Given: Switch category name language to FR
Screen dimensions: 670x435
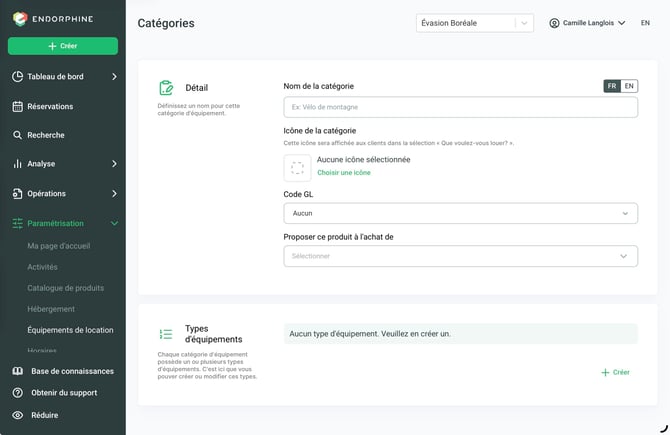Looking at the screenshot, I should [x=612, y=86].
